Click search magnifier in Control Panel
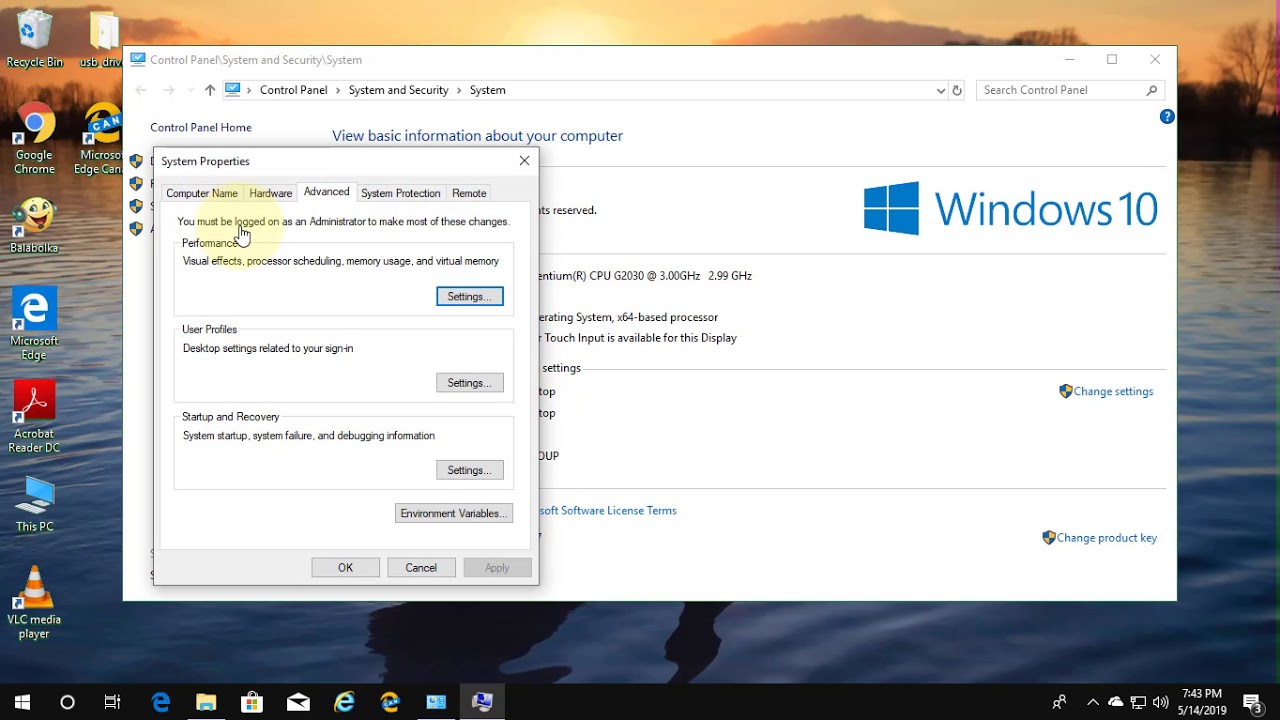Screen dimensions: 1280x720 pyautogui.click(x=1152, y=90)
